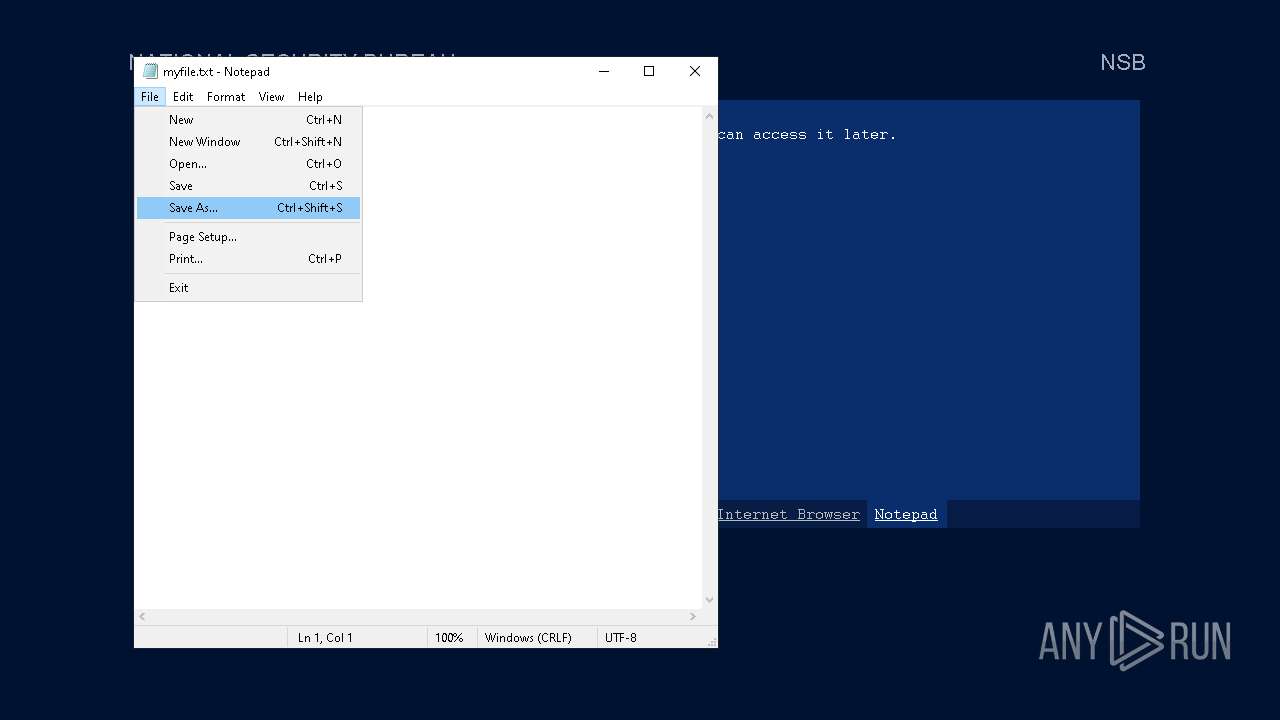Open the View menu
1280x720 pixels.
click(x=271, y=96)
